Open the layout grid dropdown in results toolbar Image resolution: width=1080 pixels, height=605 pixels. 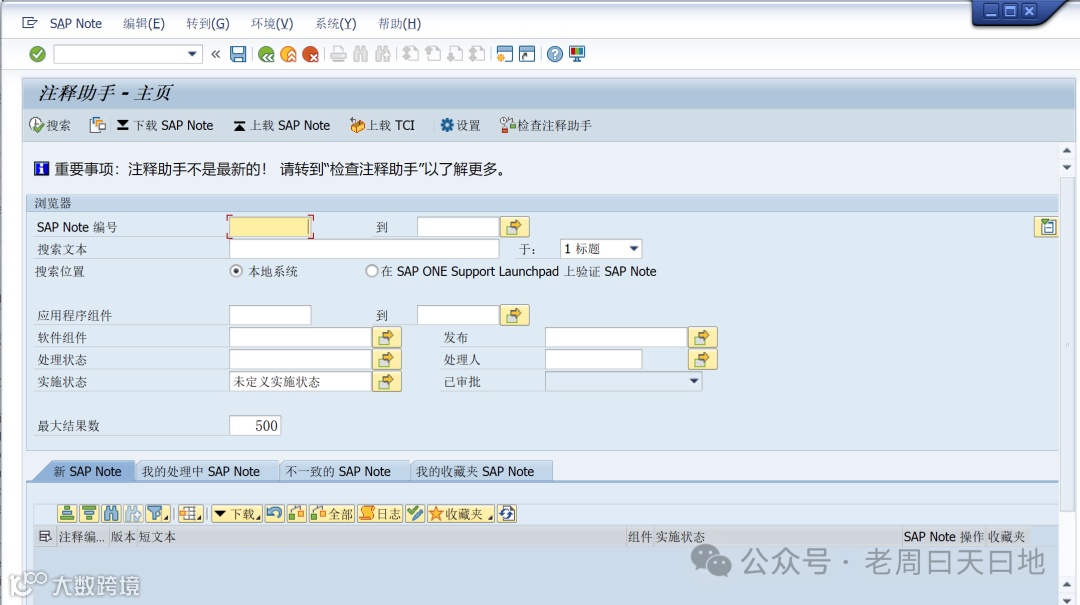point(191,513)
